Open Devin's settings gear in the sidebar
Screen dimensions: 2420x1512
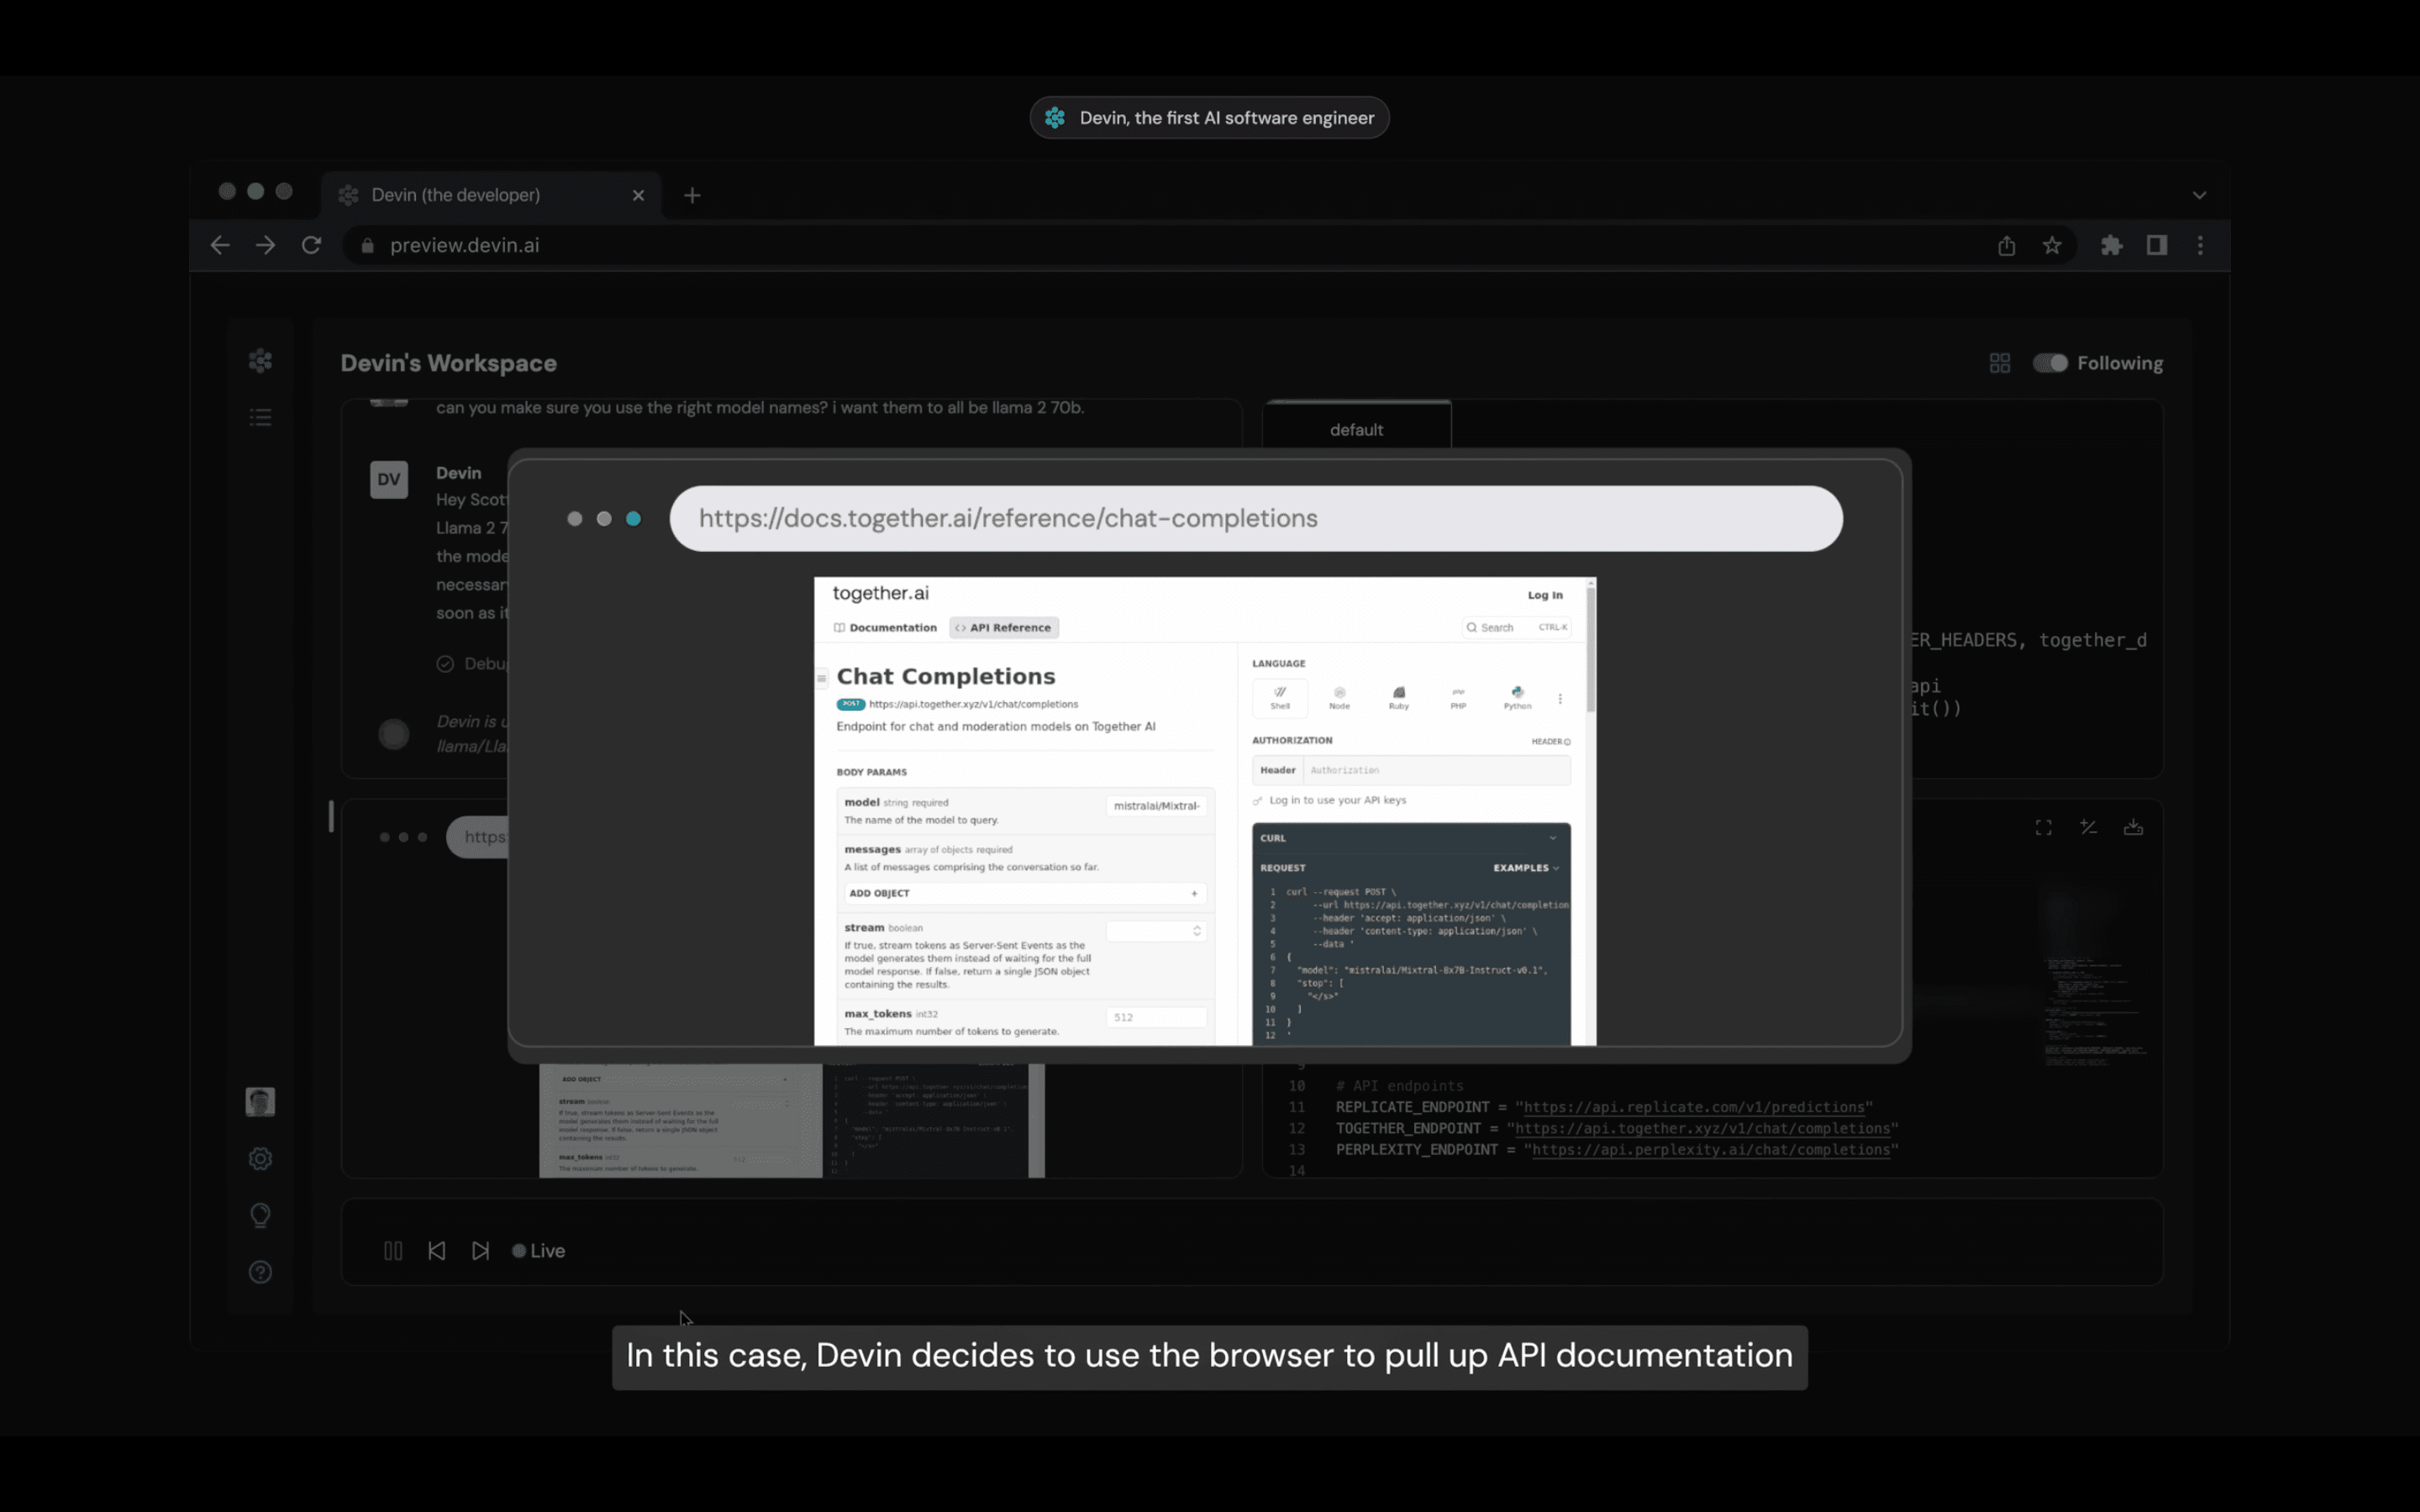(260, 1158)
